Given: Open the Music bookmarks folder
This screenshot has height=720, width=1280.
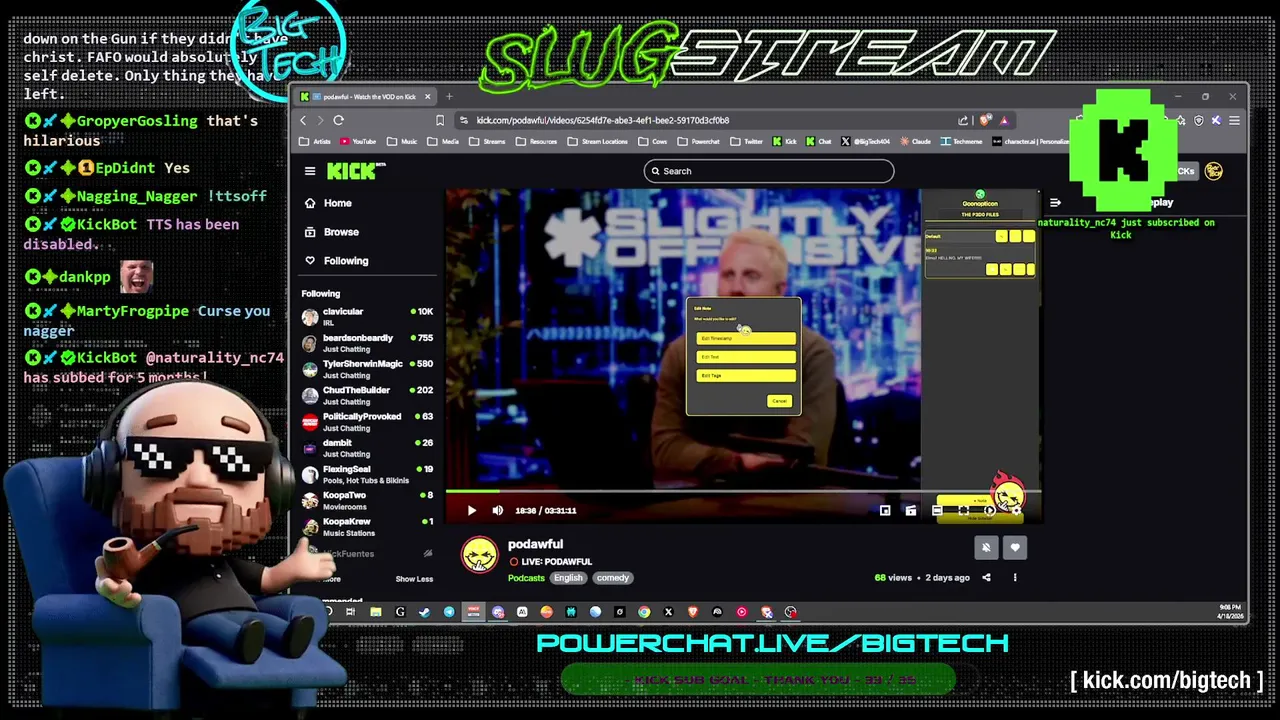Looking at the screenshot, I should [403, 142].
